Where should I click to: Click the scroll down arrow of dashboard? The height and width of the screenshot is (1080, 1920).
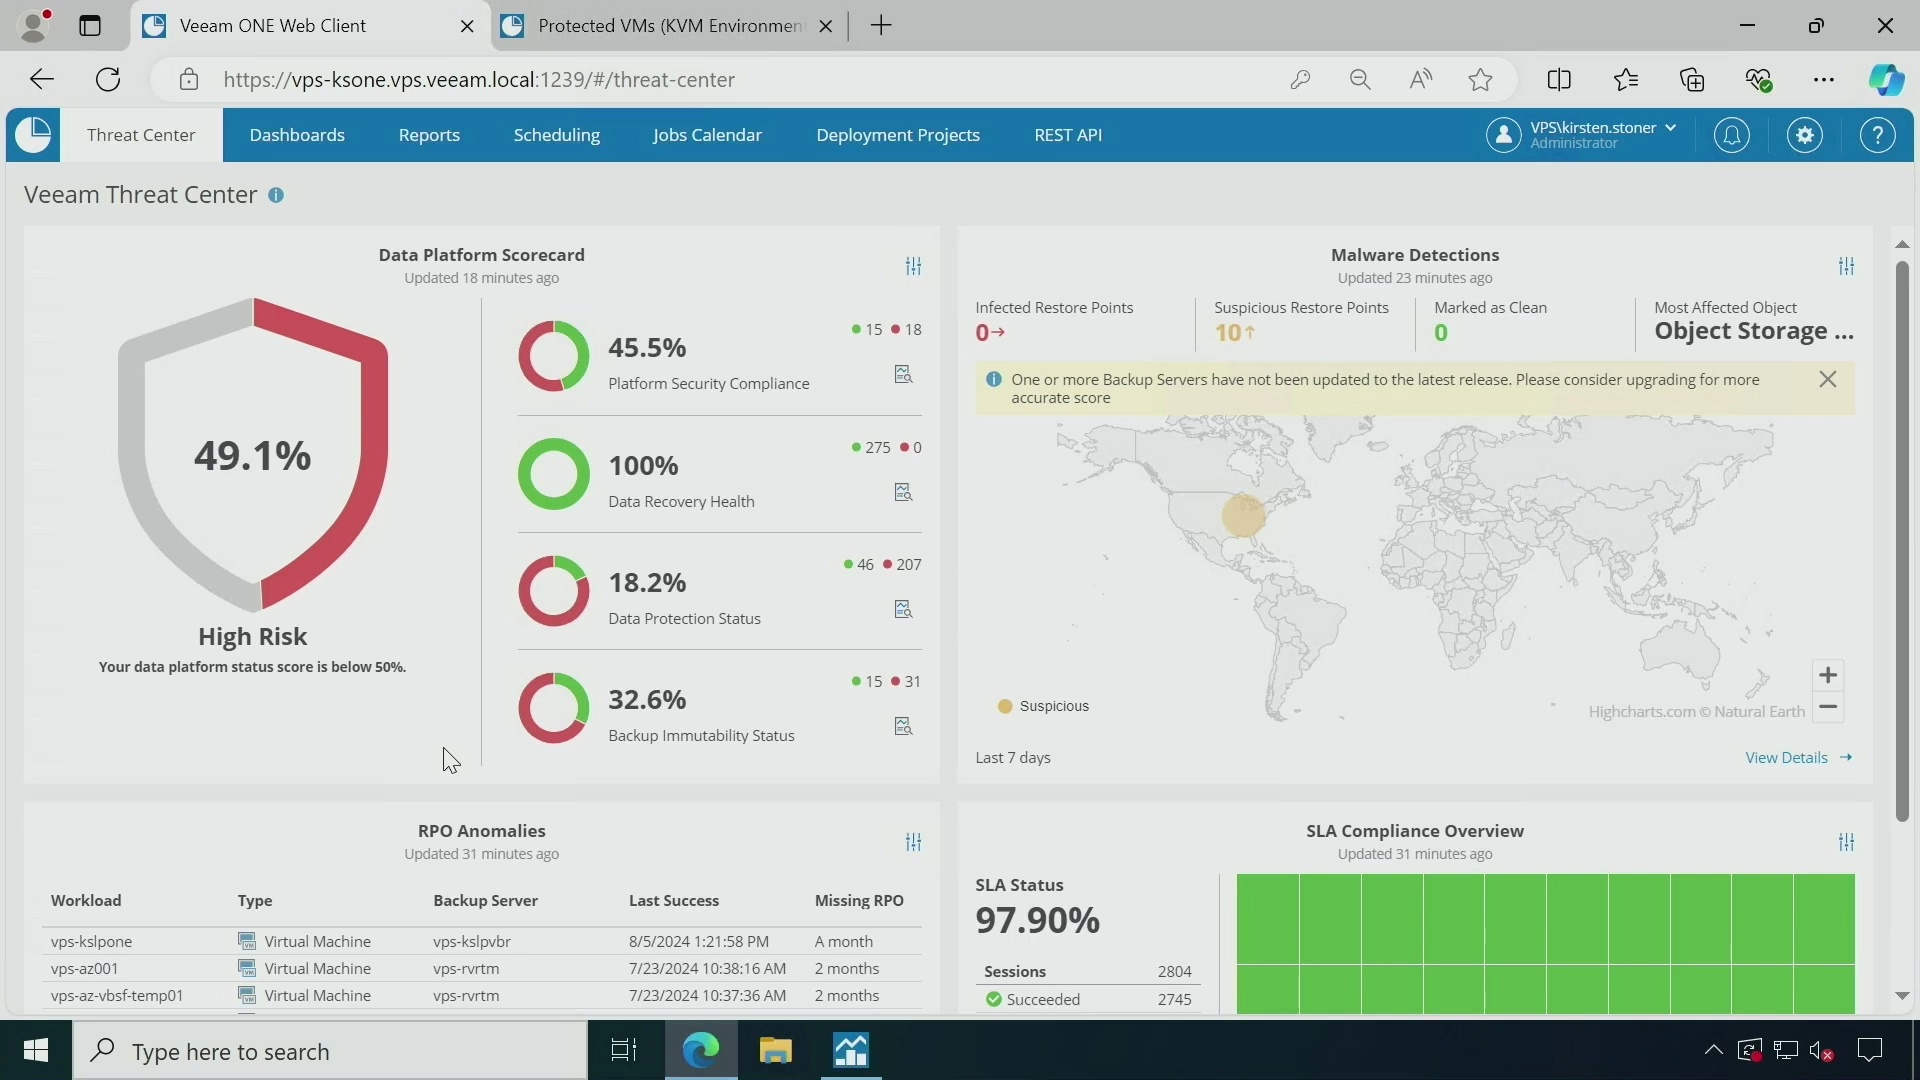(x=1902, y=996)
